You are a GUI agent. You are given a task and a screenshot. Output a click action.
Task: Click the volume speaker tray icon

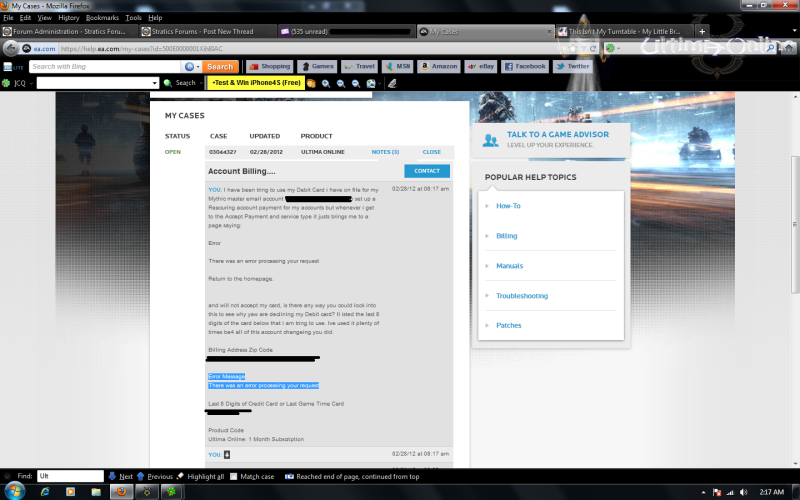pyautogui.click(x=743, y=492)
